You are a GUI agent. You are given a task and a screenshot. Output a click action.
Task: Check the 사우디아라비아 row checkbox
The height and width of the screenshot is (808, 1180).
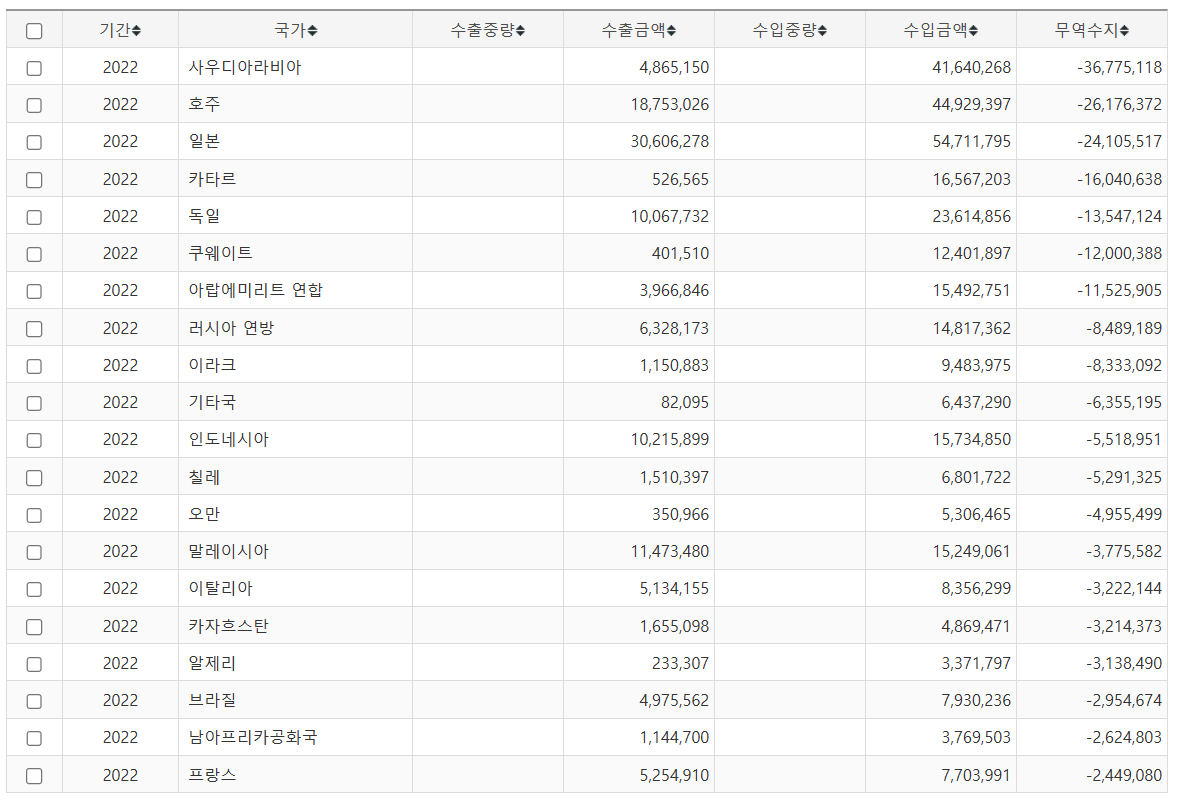(x=34, y=68)
